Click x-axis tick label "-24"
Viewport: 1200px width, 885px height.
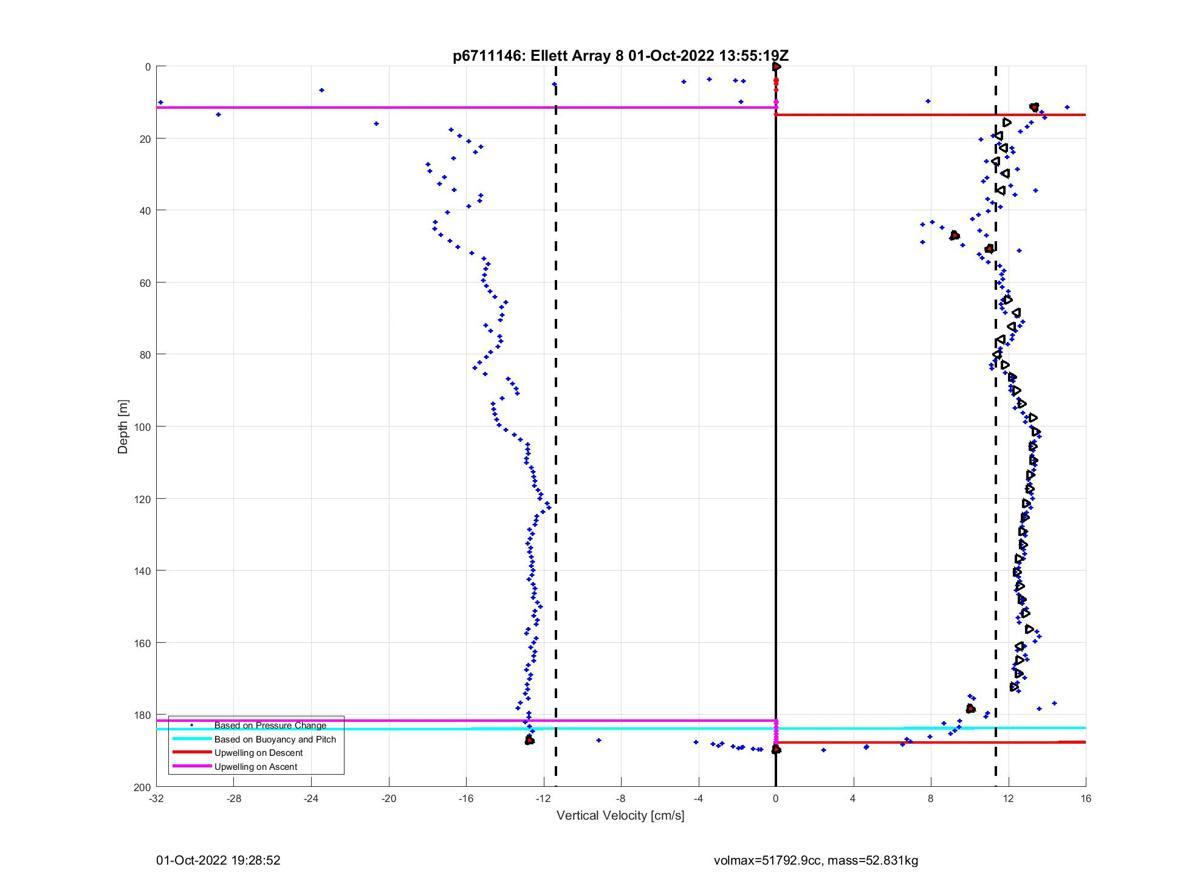tap(311, 798)
